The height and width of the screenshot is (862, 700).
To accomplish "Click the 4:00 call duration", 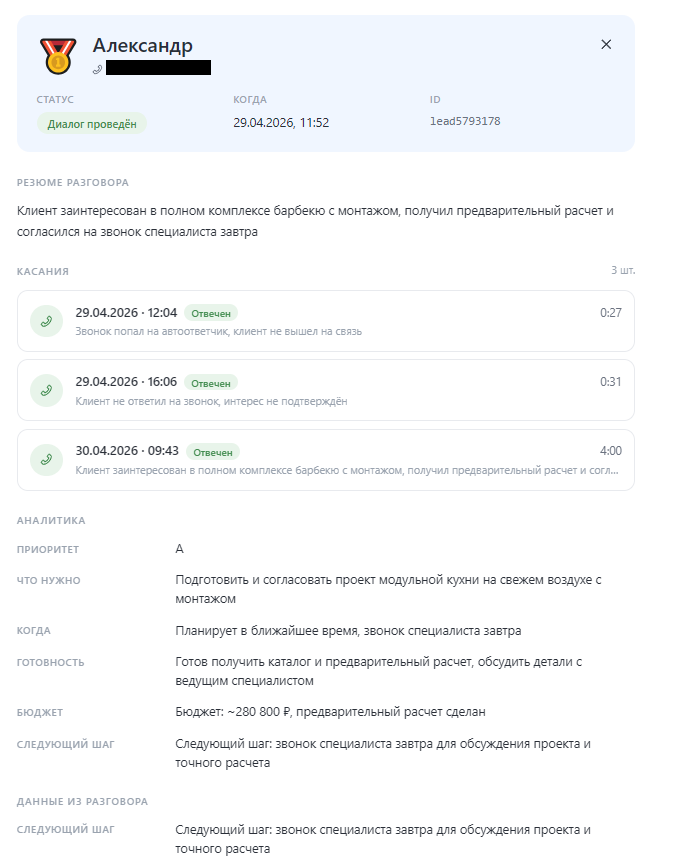I will click(x=611, y=451).
